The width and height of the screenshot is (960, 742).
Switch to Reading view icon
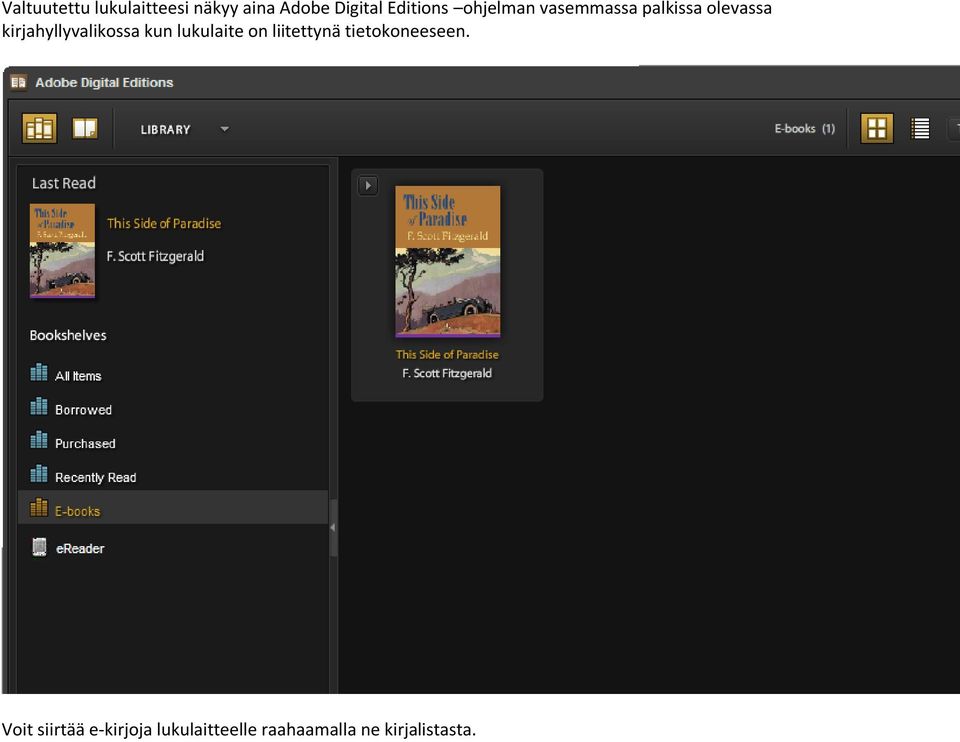pos(85,129)
